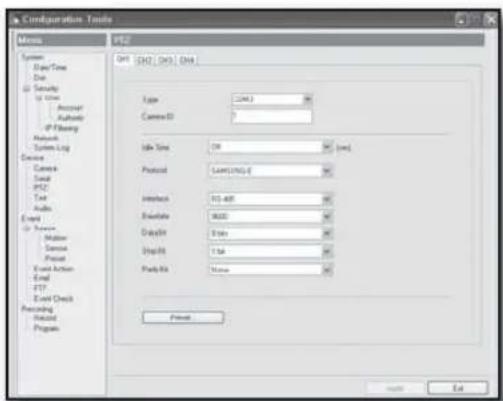Open the Type dropdown
503x401 pixels.
point(271,99)
